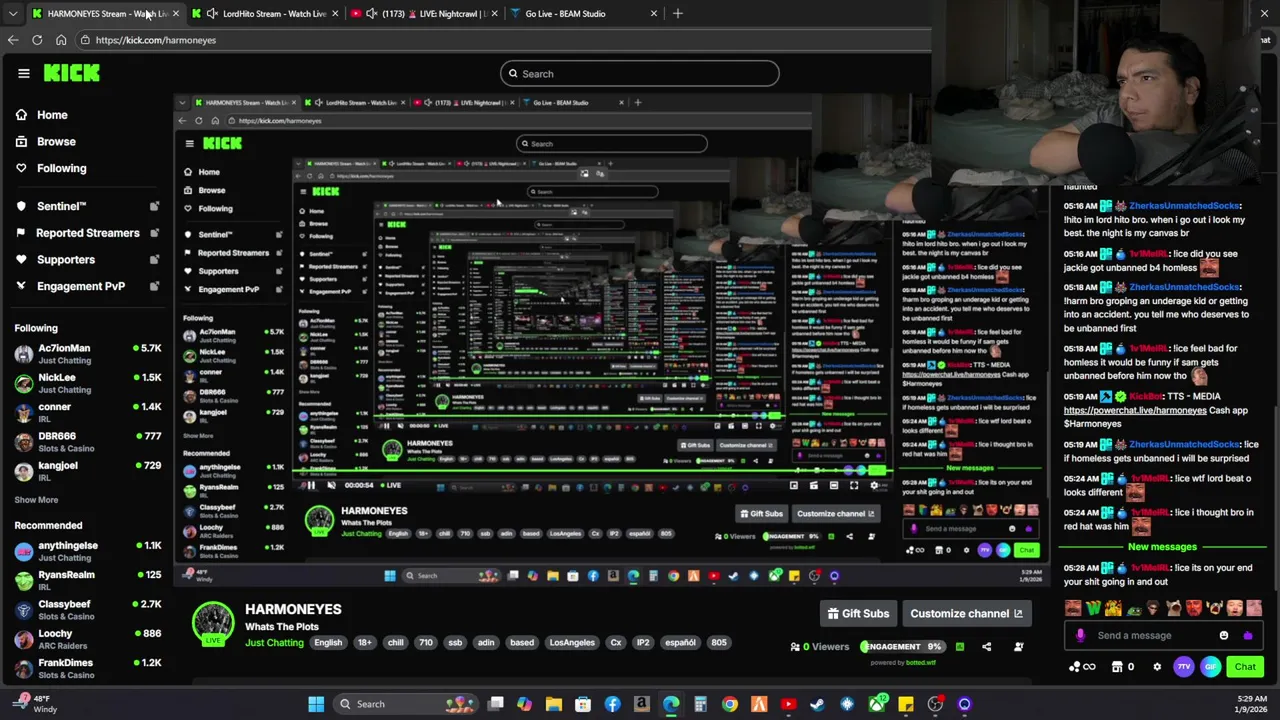
Task: Click Customize channel button
Action: pos(966,614)
